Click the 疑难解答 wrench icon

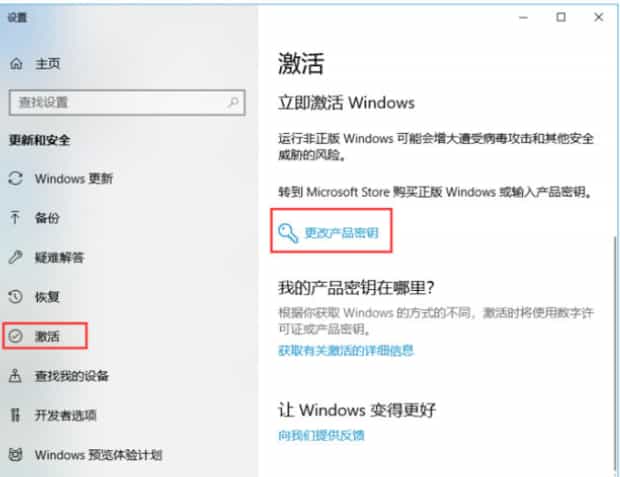point(15,257)
